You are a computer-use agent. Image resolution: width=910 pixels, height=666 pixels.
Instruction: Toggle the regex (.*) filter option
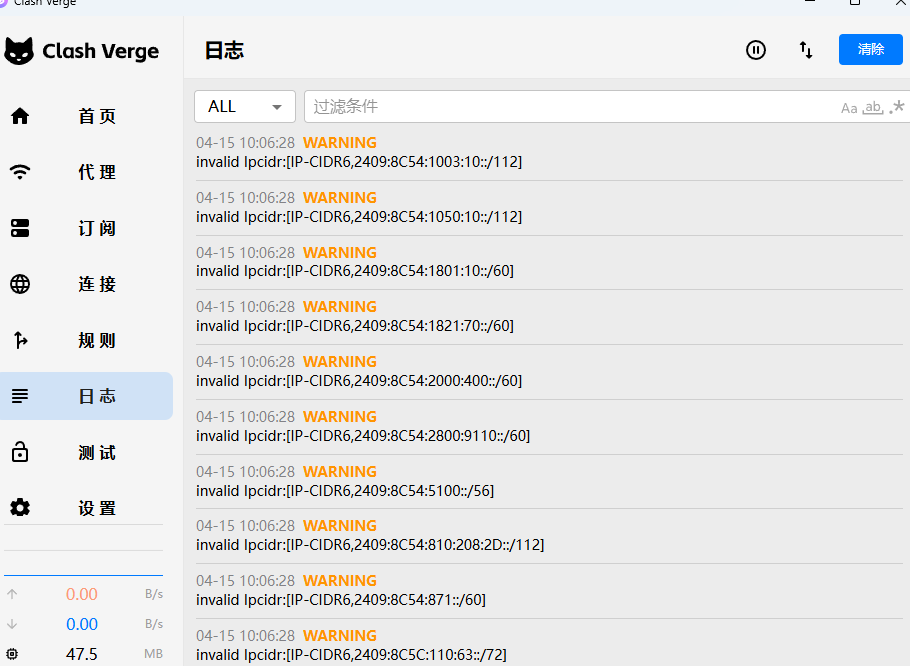coord(897,107)
